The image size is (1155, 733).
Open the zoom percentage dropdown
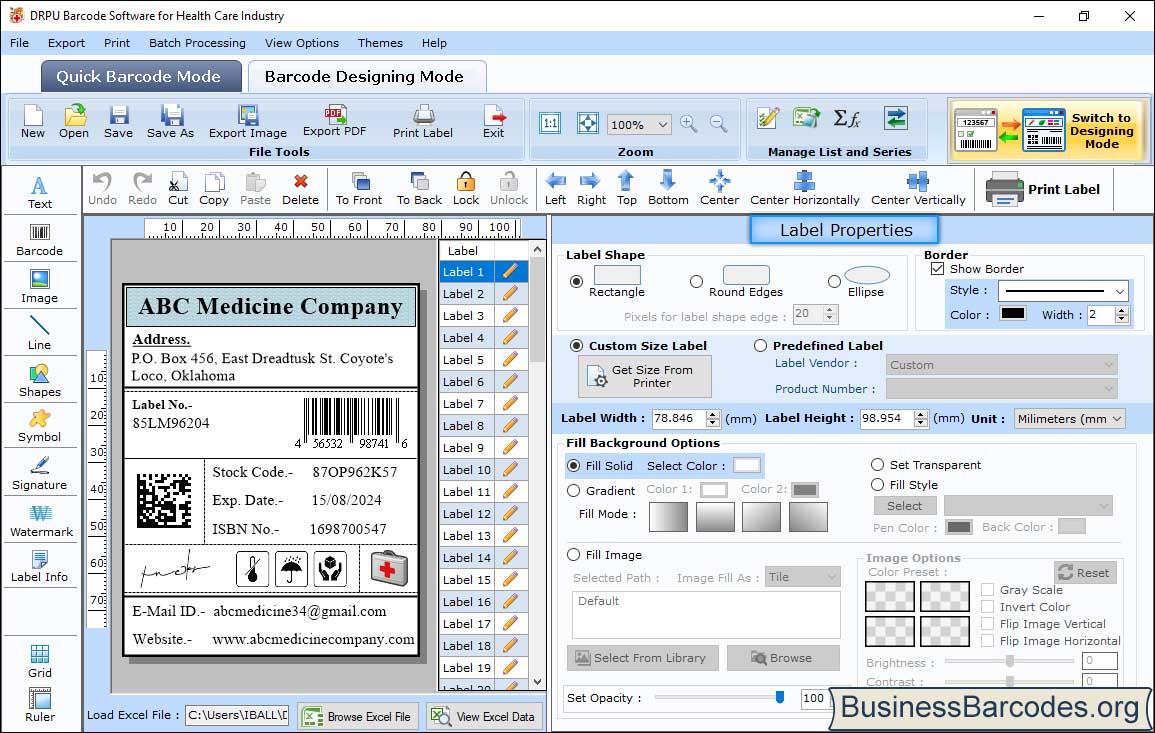click(662, 124)
